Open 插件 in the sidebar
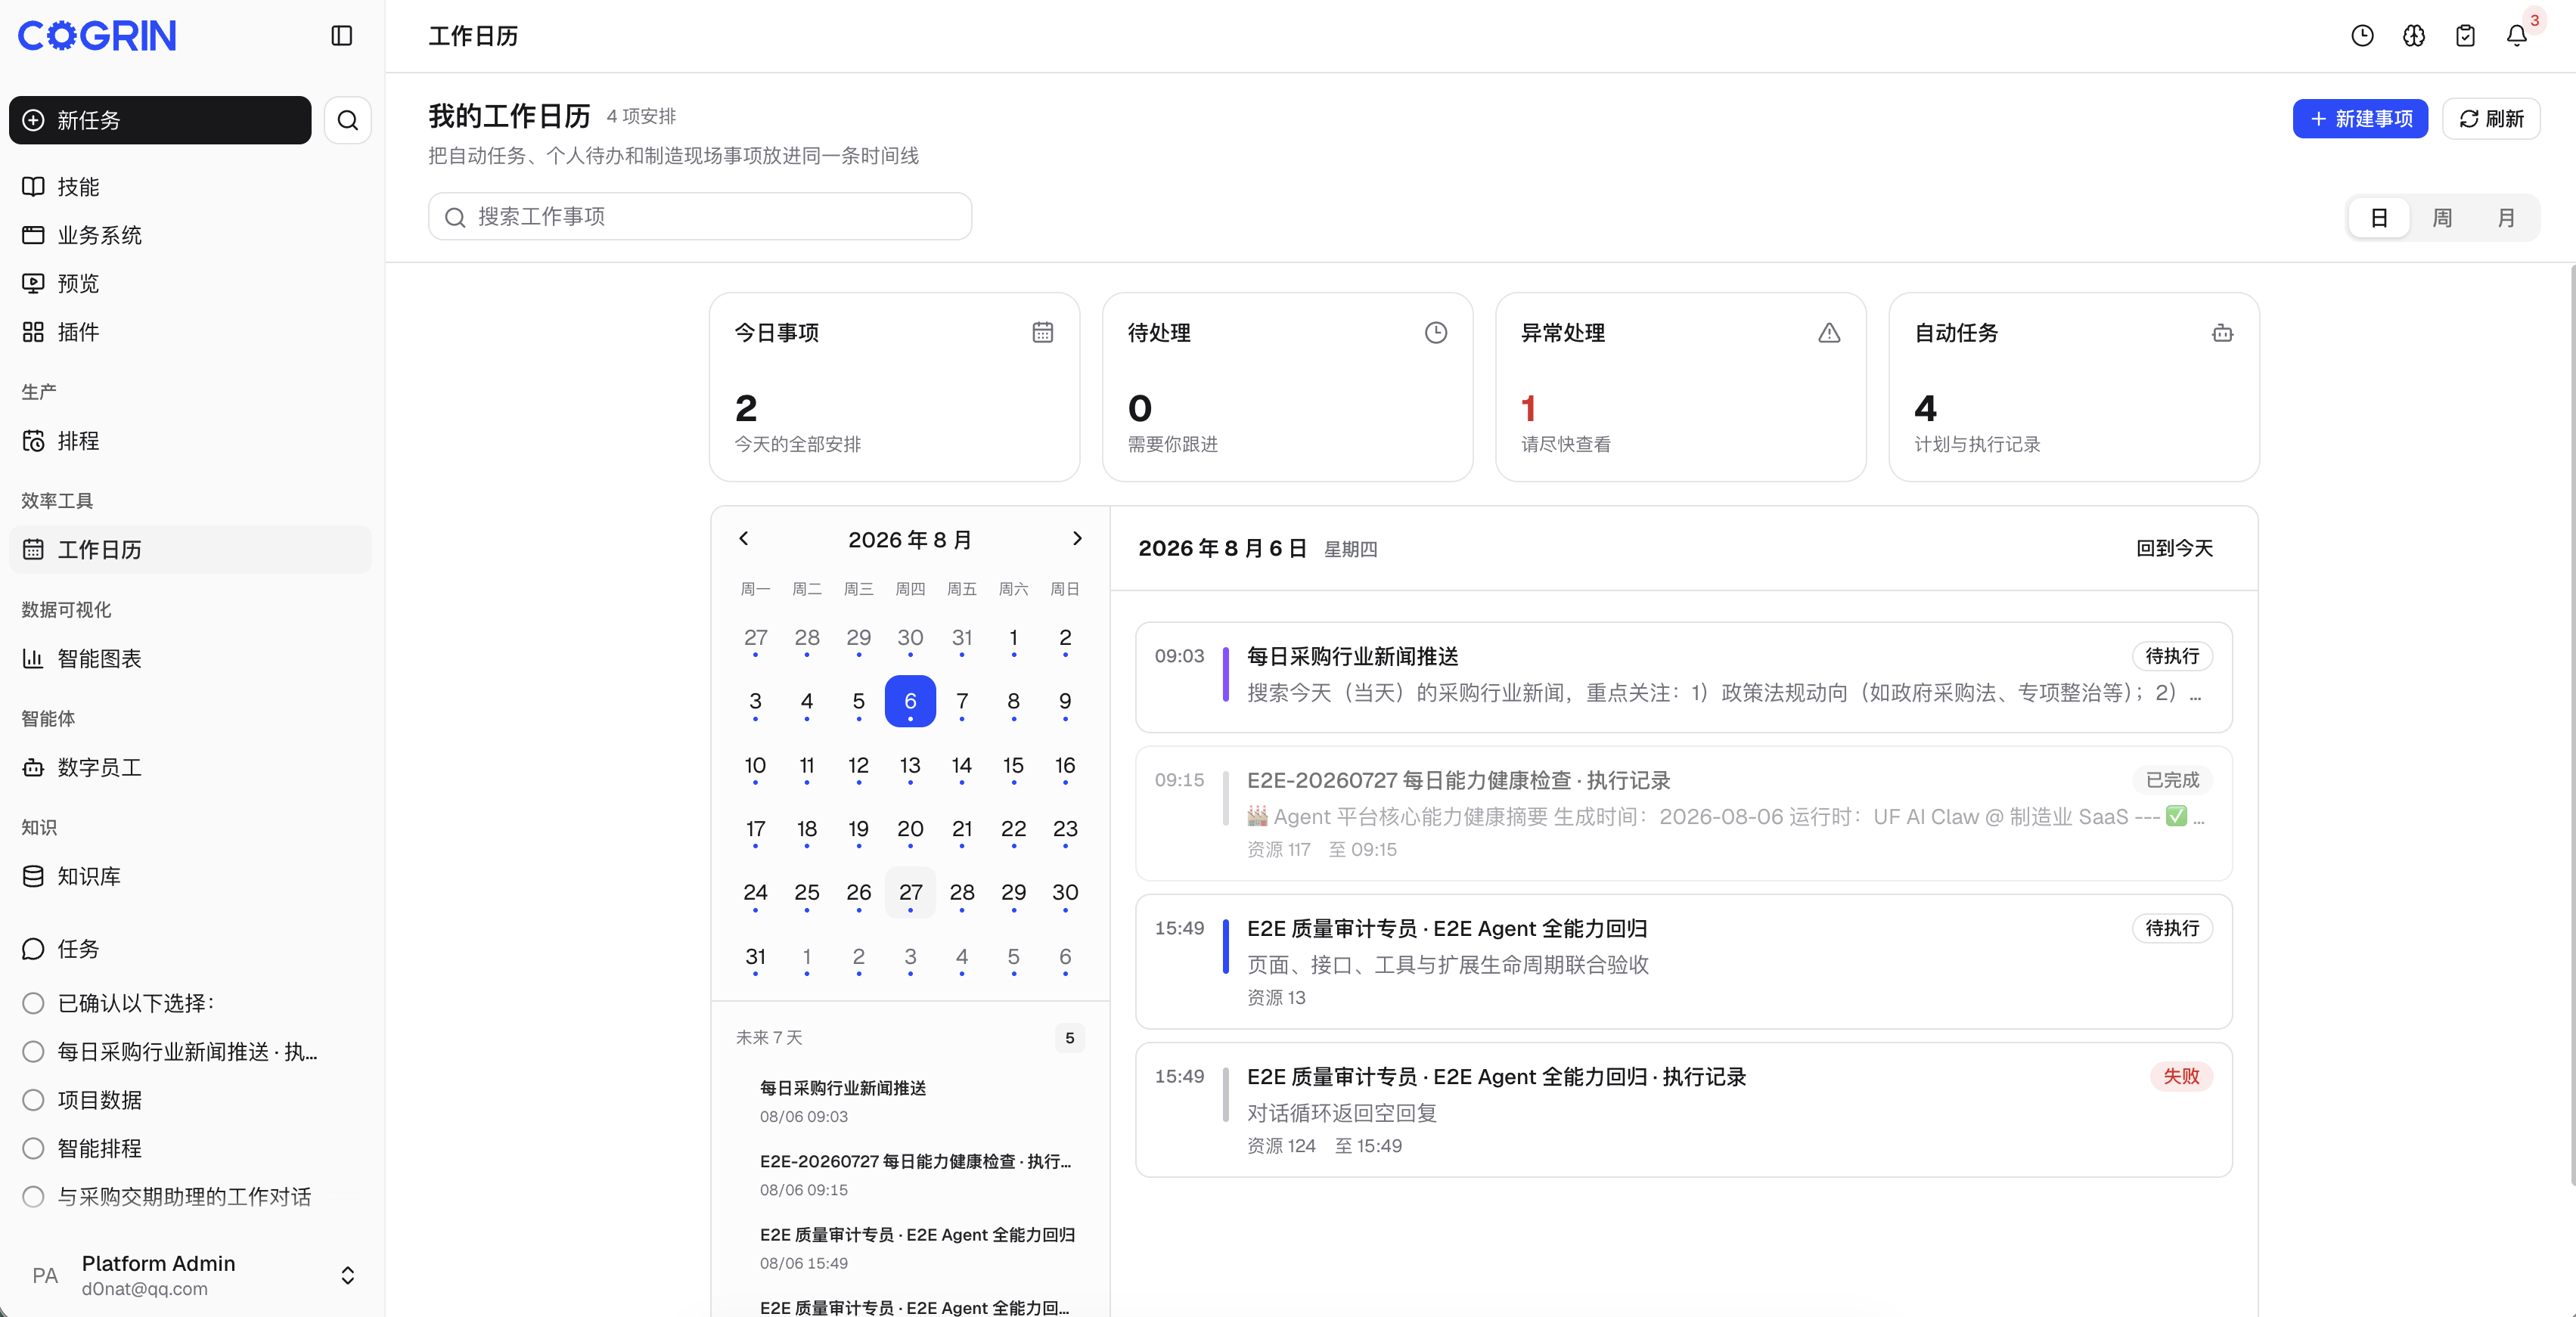2576x1317 pixels. pyautogui.click(x=190, y=332)
